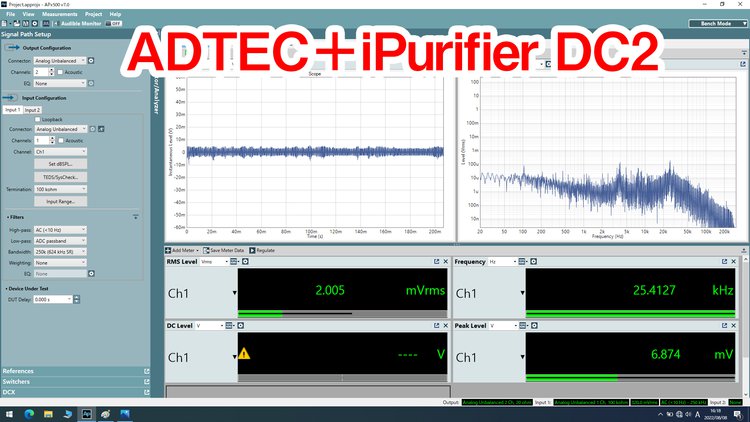Open the Measurements menu
This screenshot has width=750, height=422.
60,14
